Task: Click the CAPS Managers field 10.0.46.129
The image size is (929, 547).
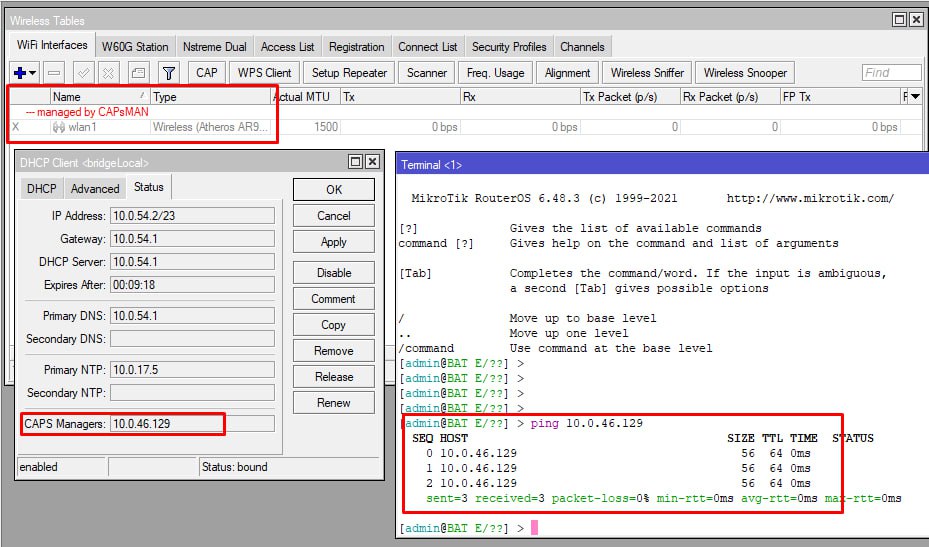Action: 193,424
